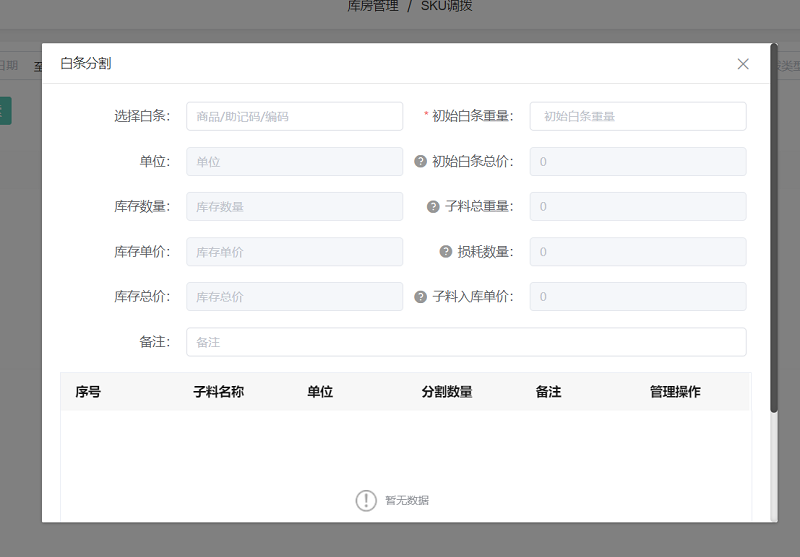Click the 初始白条总价 value field
Viewport: 800px width, 557px height.
[x=637, y=162]
